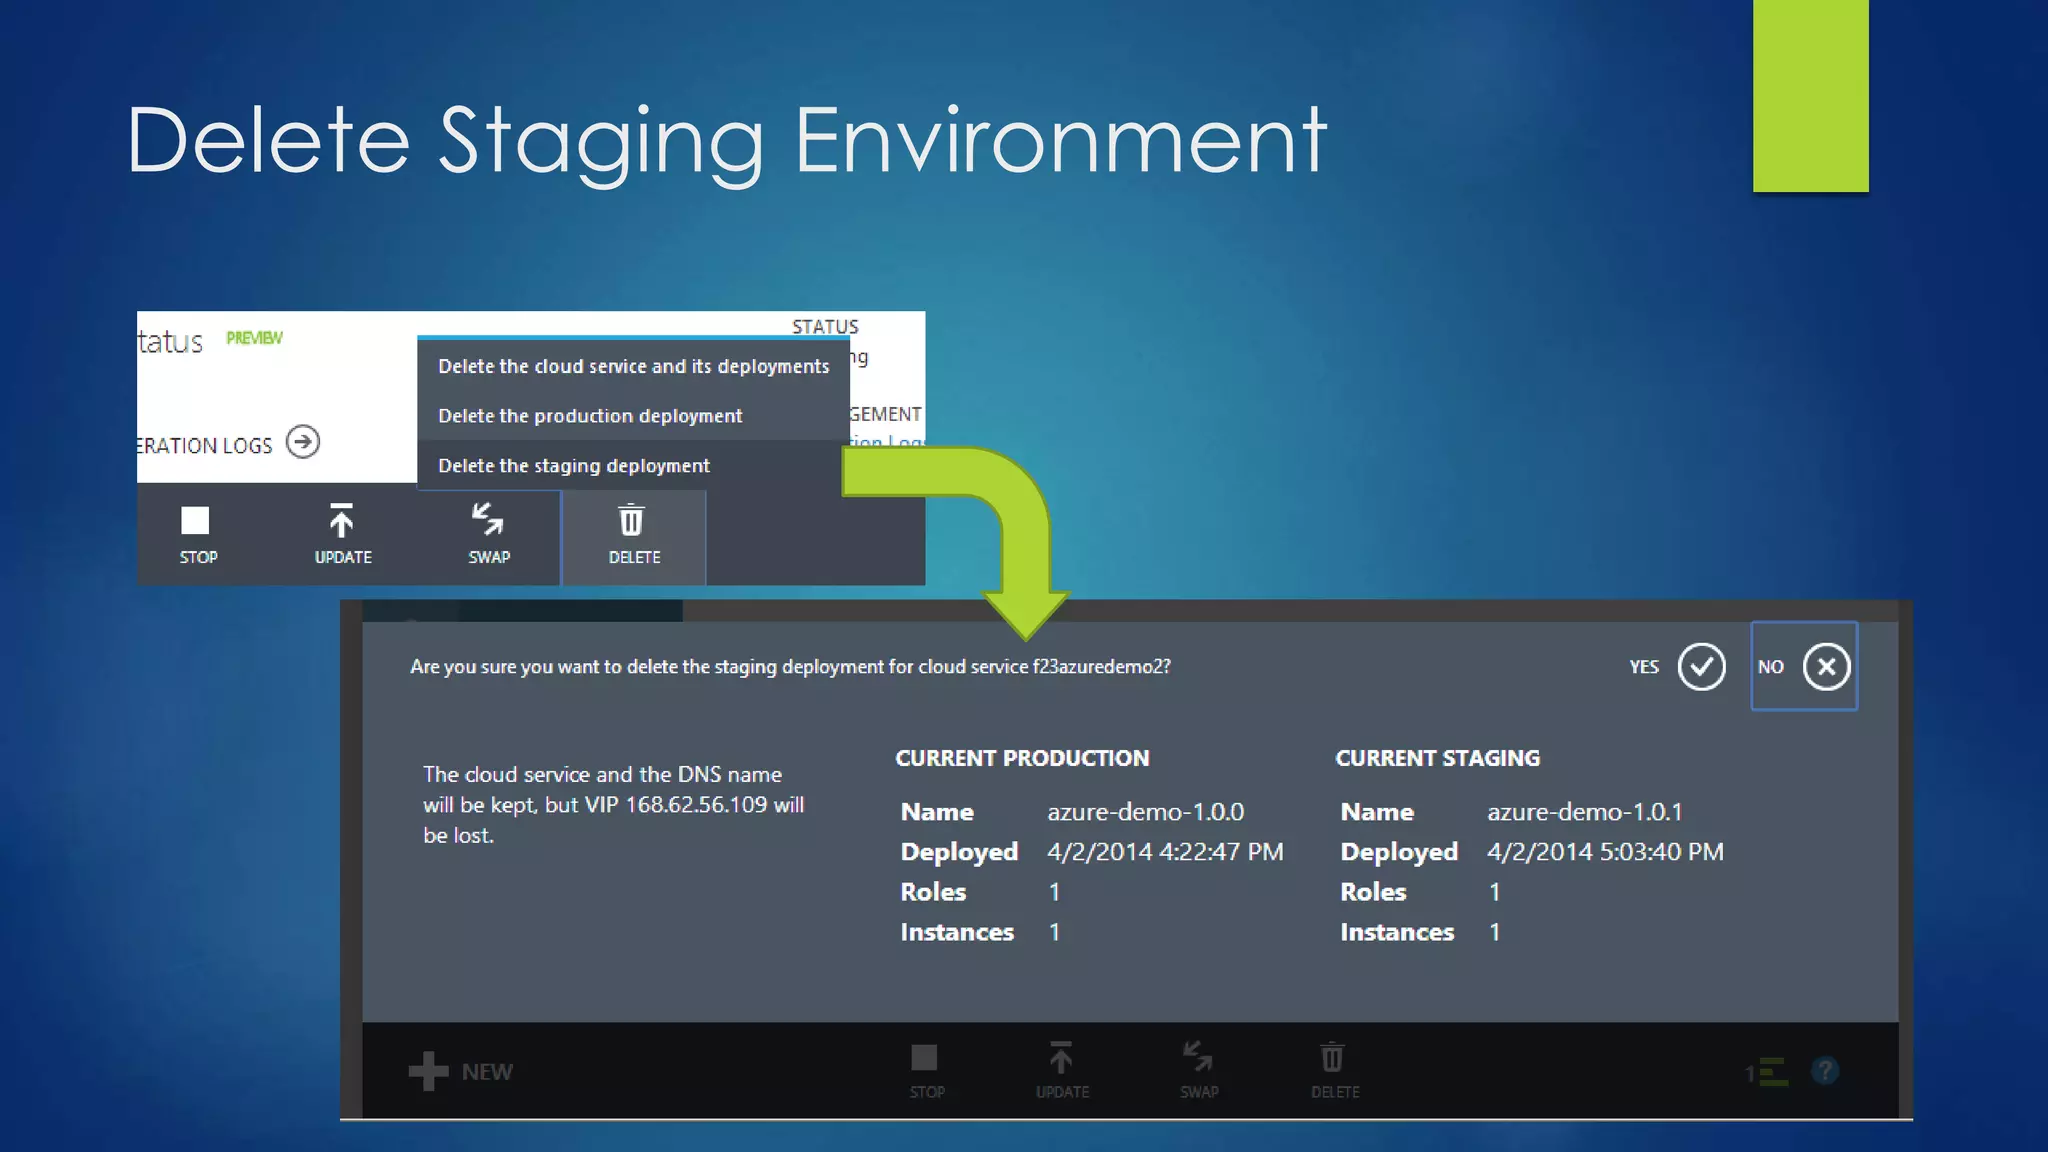Click the help question mark icon
The width and height of the screenshot is (2048, 1152).
pos(1825,1071)
